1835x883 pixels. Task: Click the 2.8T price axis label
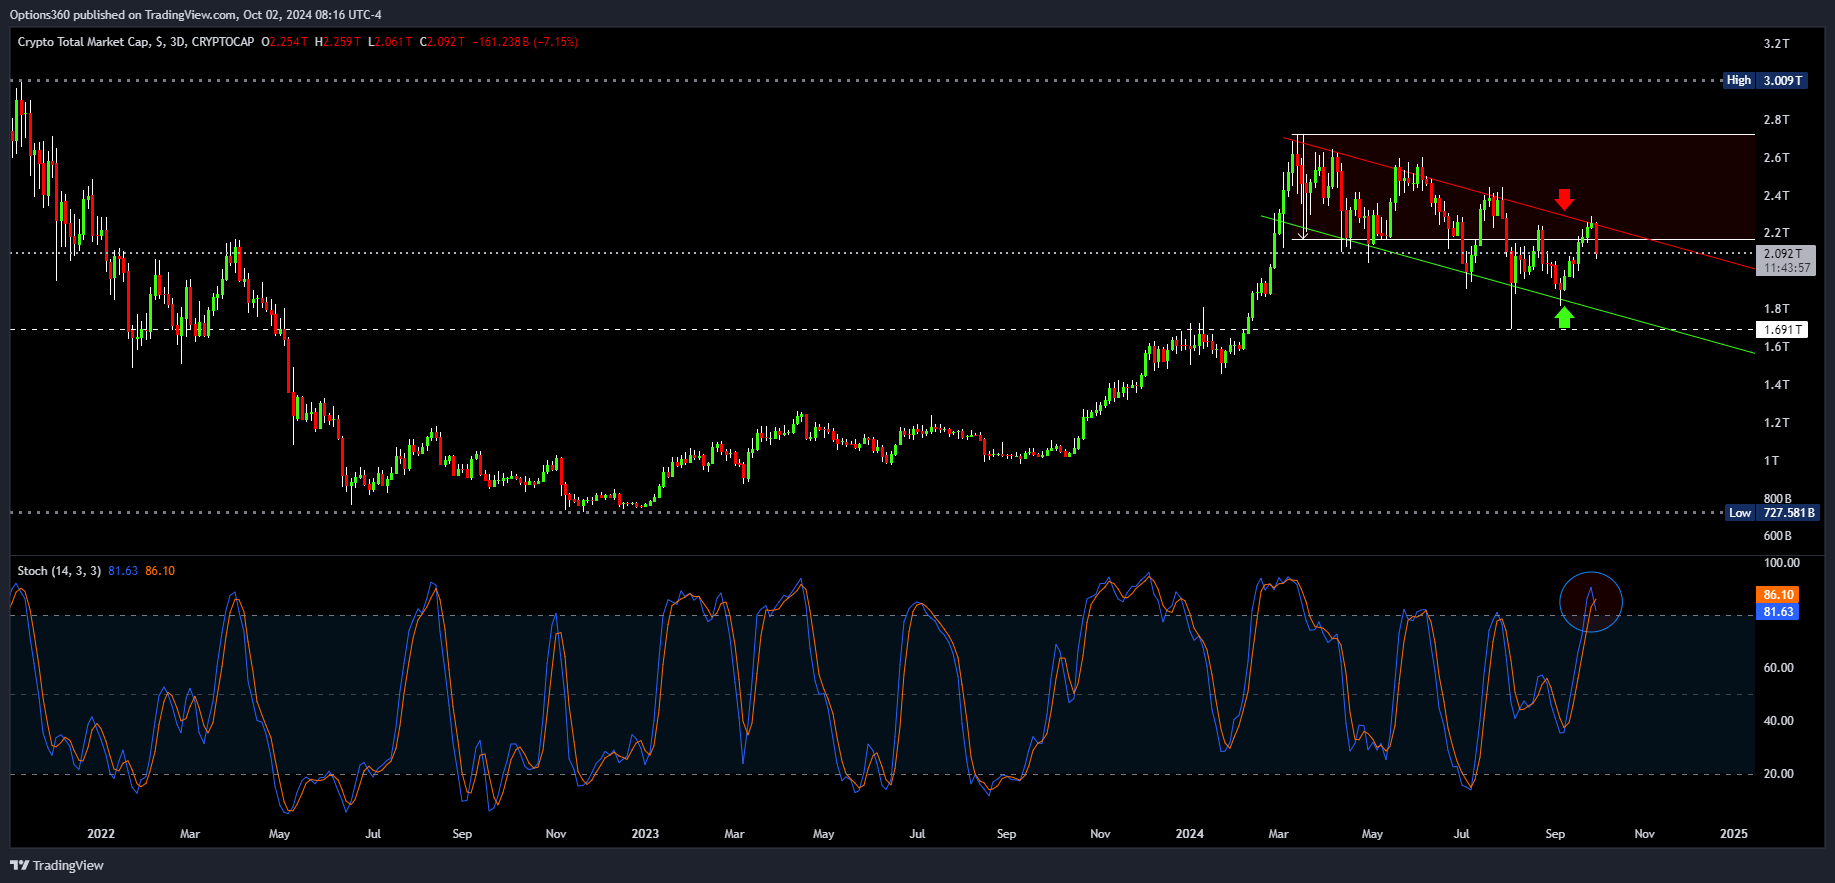pos(1776,120)
